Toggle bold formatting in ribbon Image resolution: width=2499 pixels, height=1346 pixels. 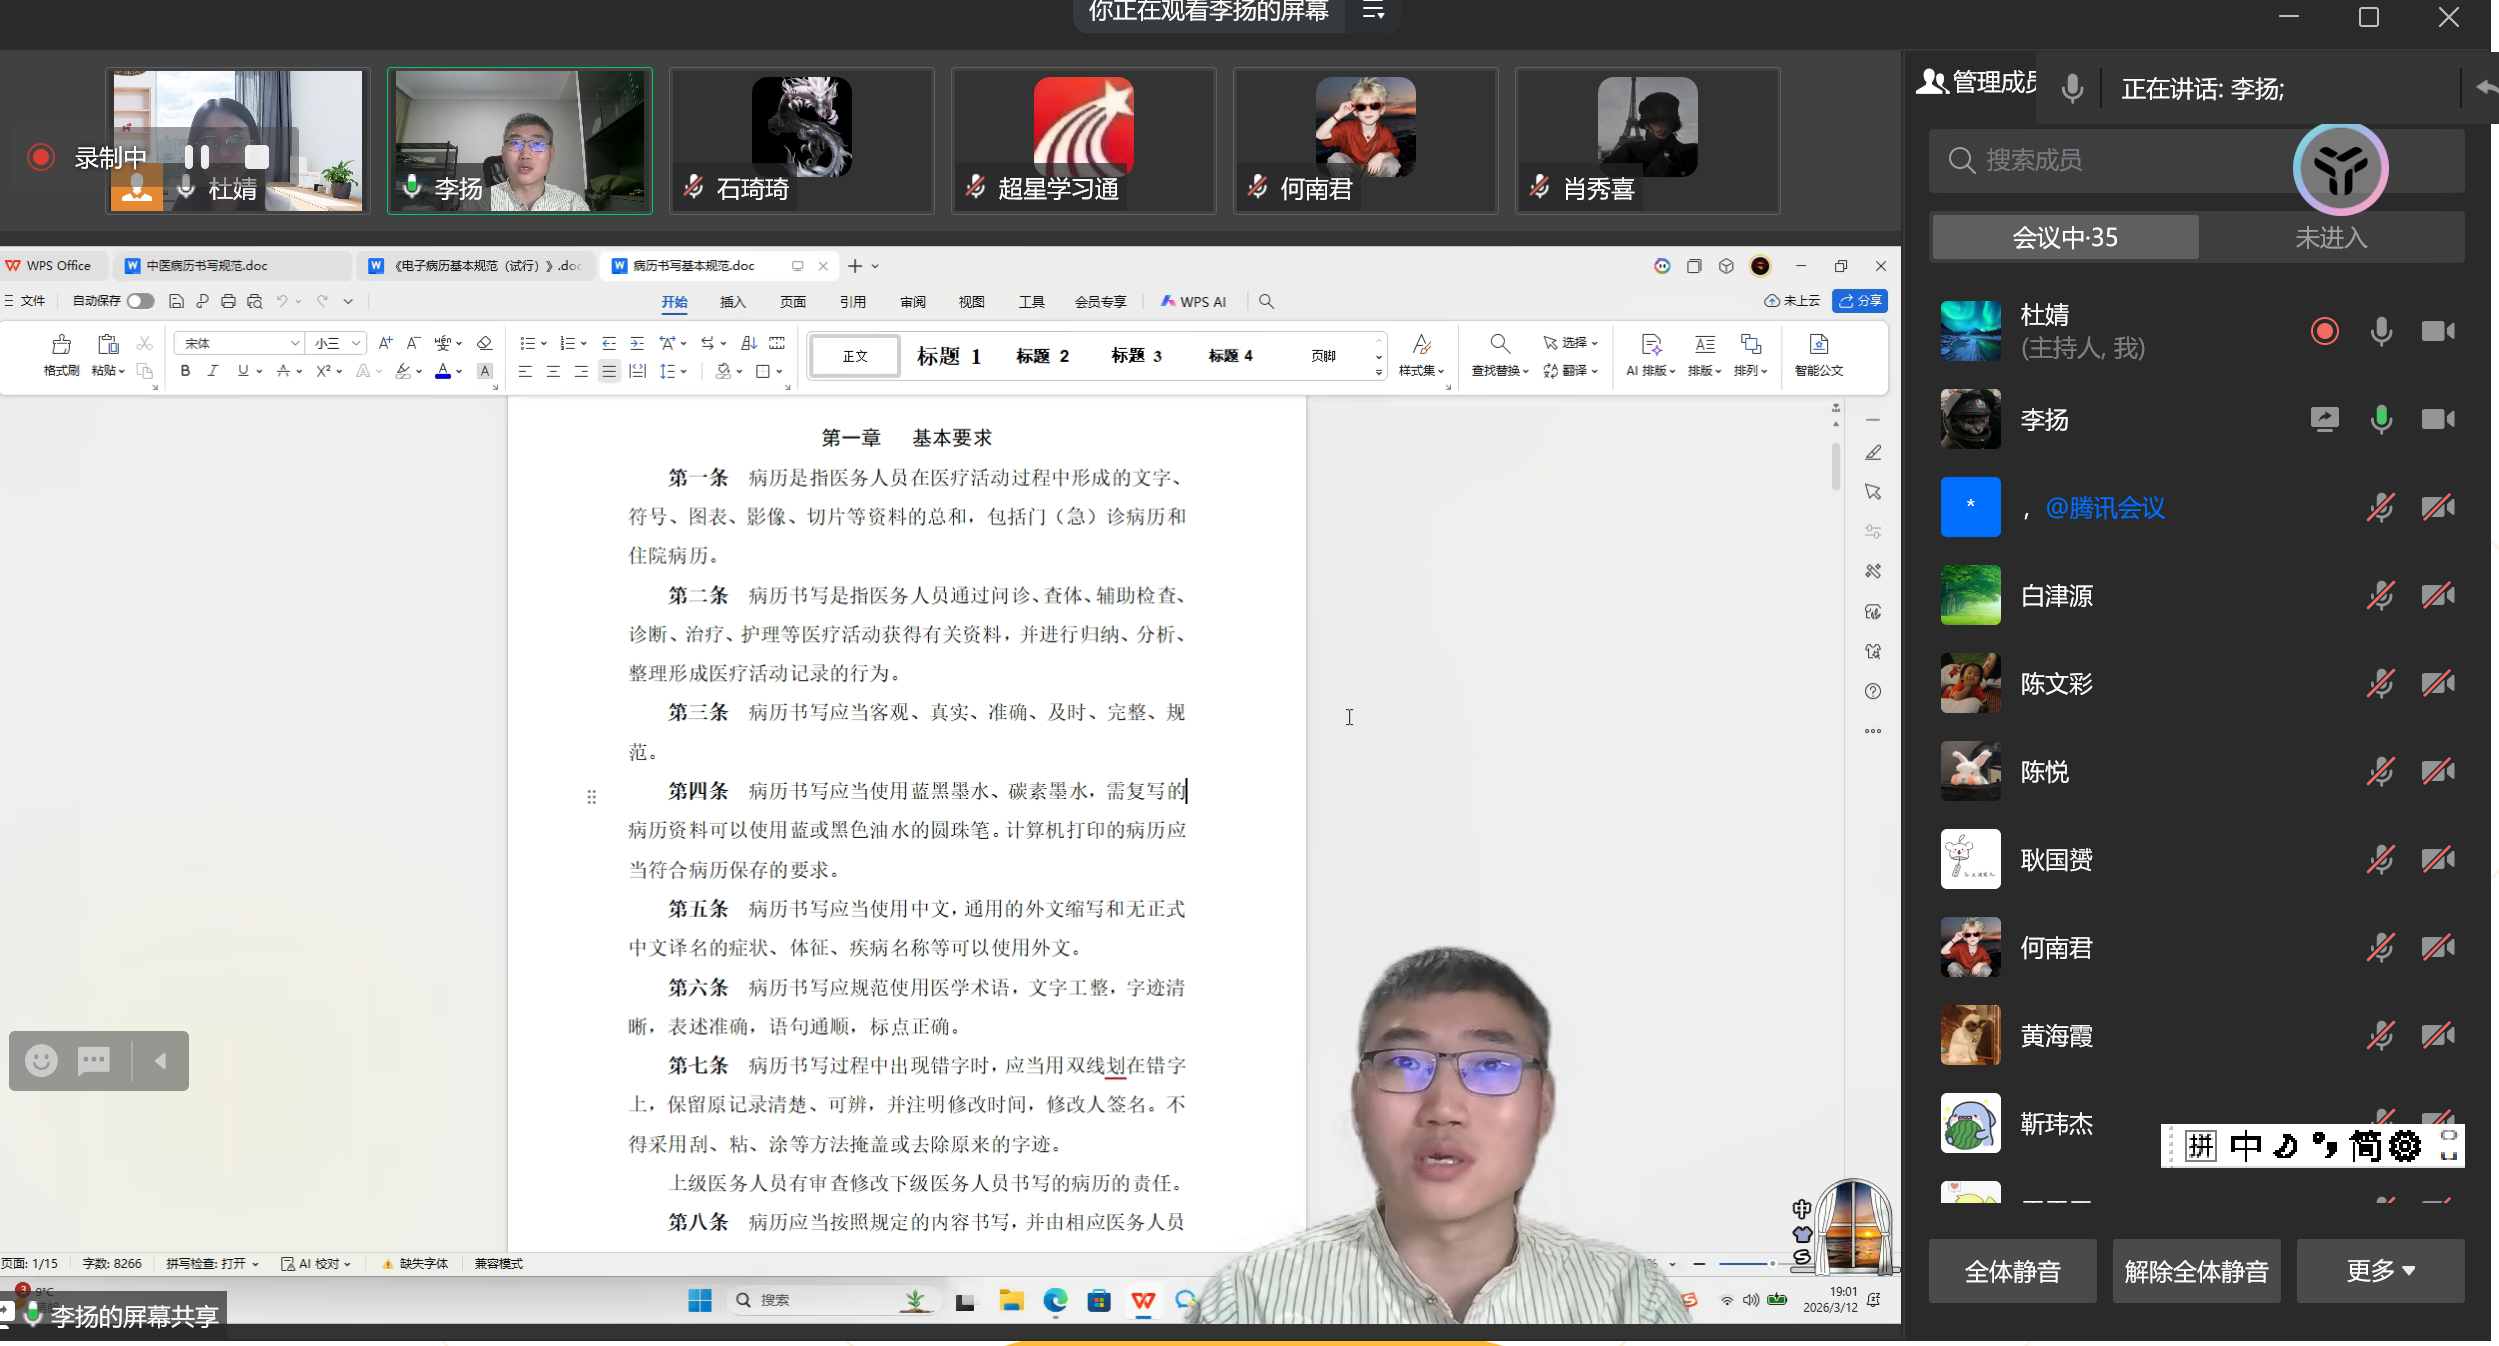tap(185, 371)
